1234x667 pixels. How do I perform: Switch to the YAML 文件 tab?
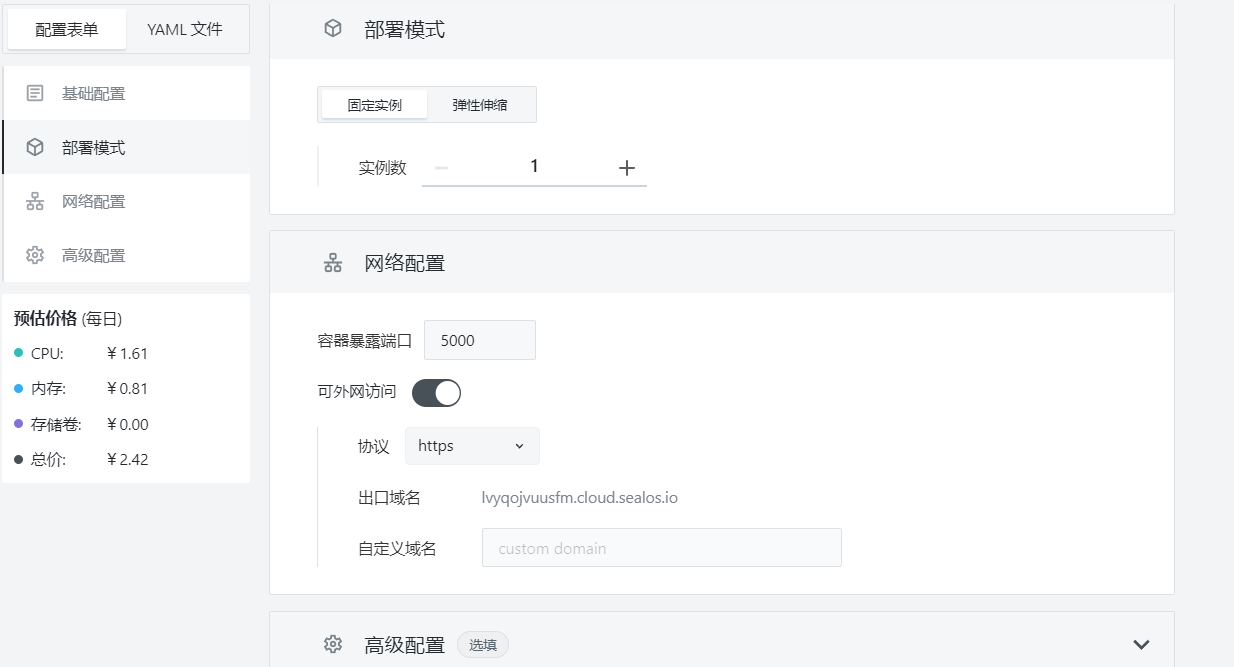tap(185, 29)
